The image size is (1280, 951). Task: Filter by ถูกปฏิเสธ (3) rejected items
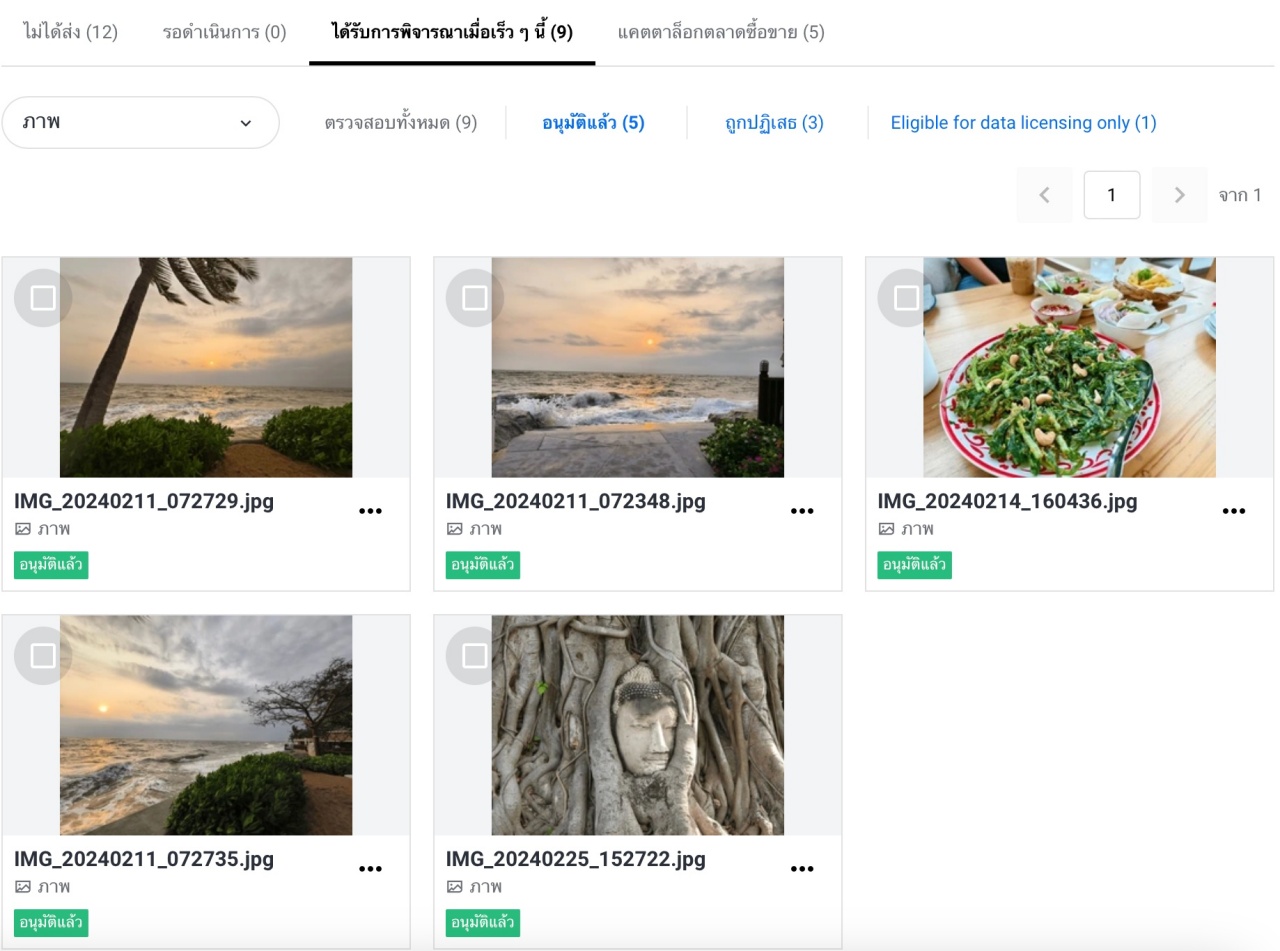click(774, 123)
